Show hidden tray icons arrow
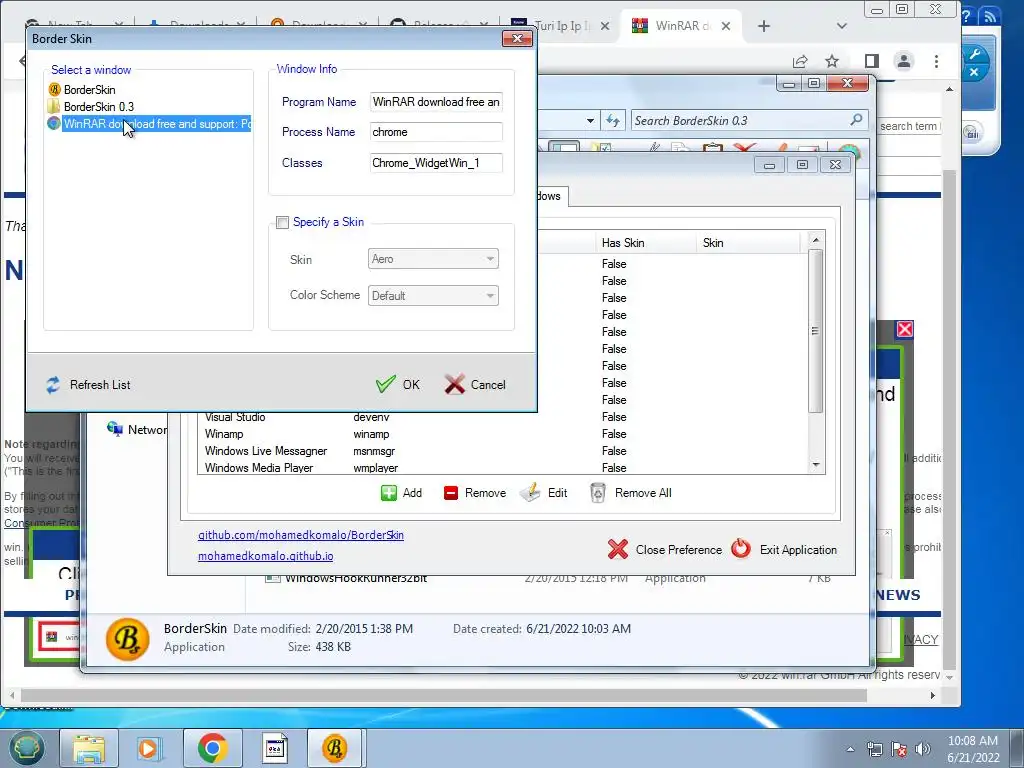The image size is (1024, 768). (850, 749)
